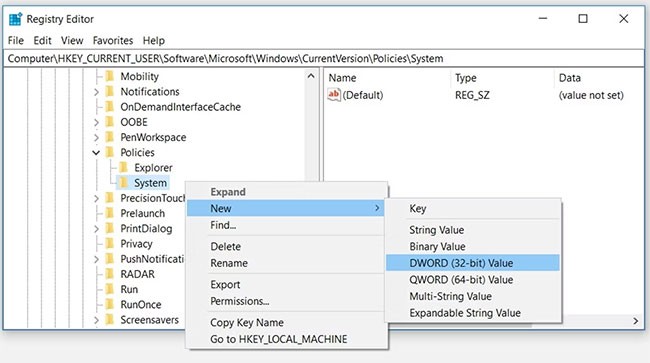
Task: Select QWORD (64-bit) Value
Action: coord(473,280)
